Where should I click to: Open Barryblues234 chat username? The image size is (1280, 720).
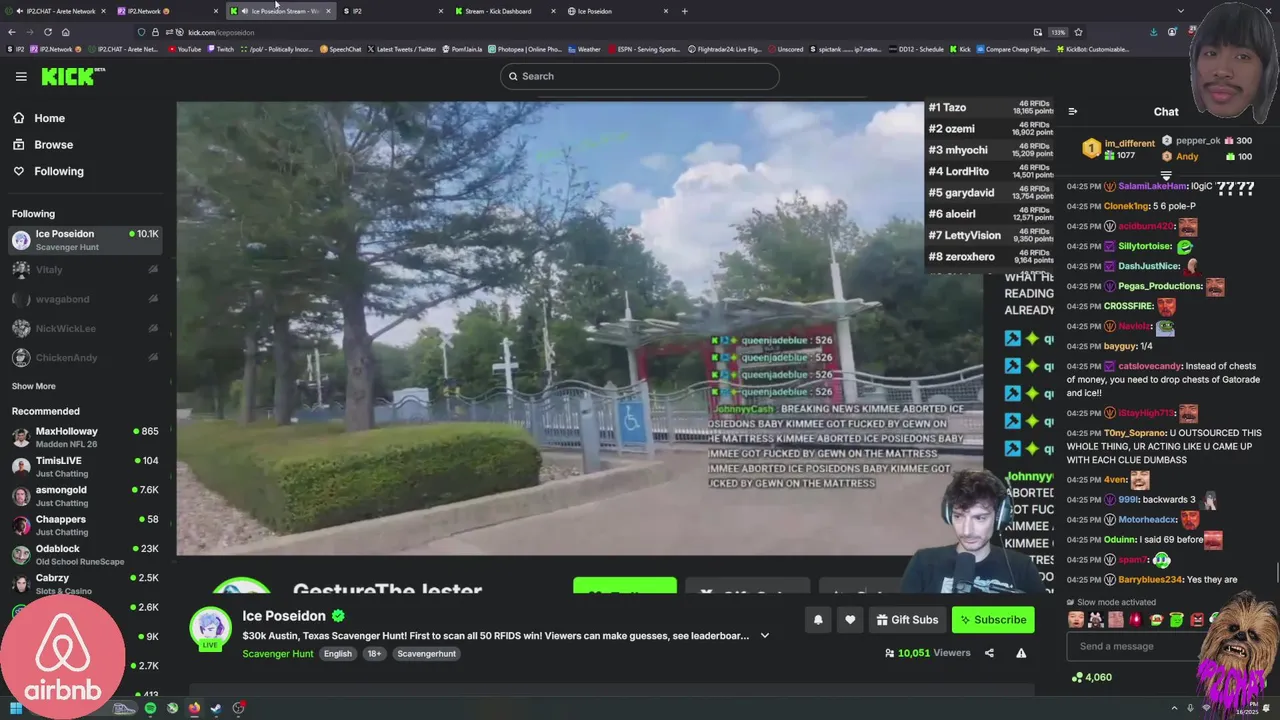[1150, 580]
